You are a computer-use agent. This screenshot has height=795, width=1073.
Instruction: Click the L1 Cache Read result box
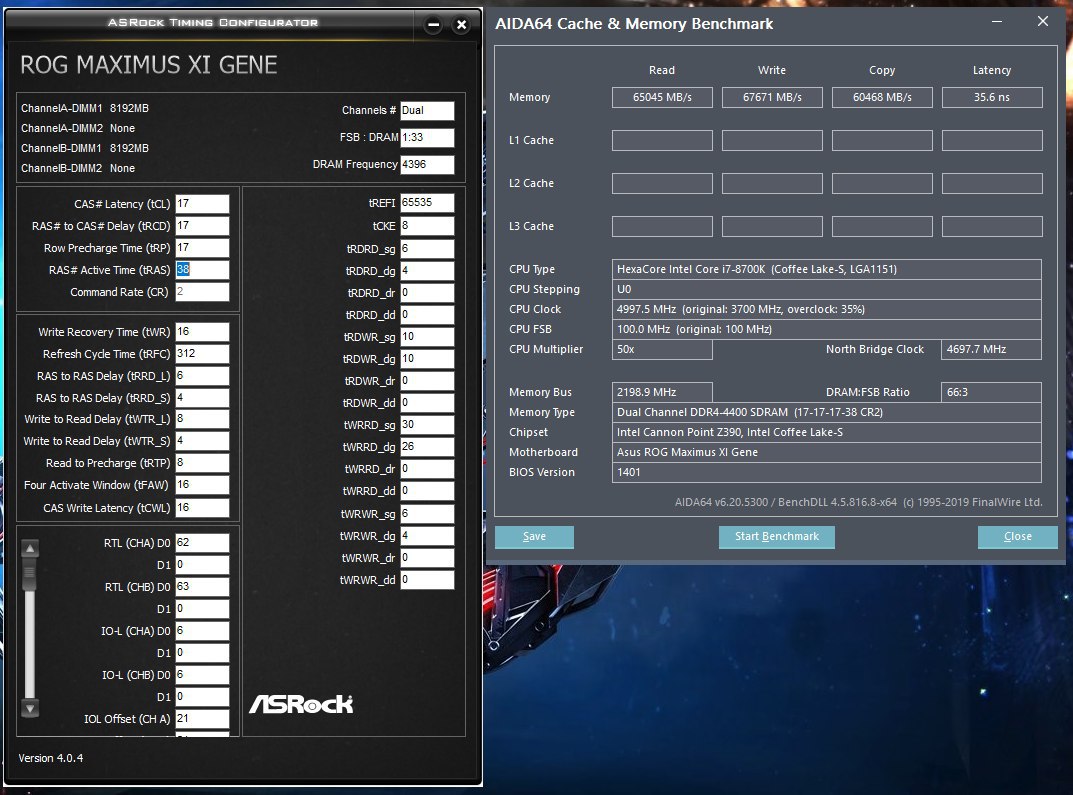pos(662,140)
